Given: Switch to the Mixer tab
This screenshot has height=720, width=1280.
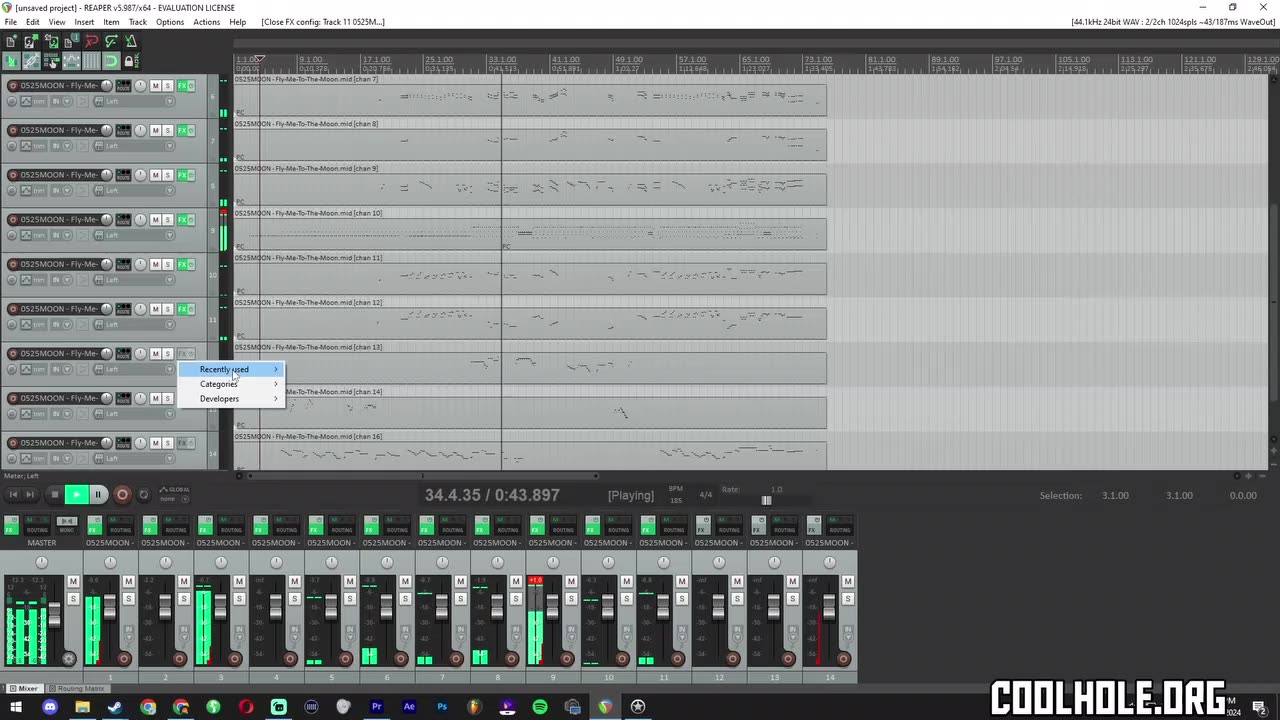Looking at the screenshot, I should (x=23, y=688).
